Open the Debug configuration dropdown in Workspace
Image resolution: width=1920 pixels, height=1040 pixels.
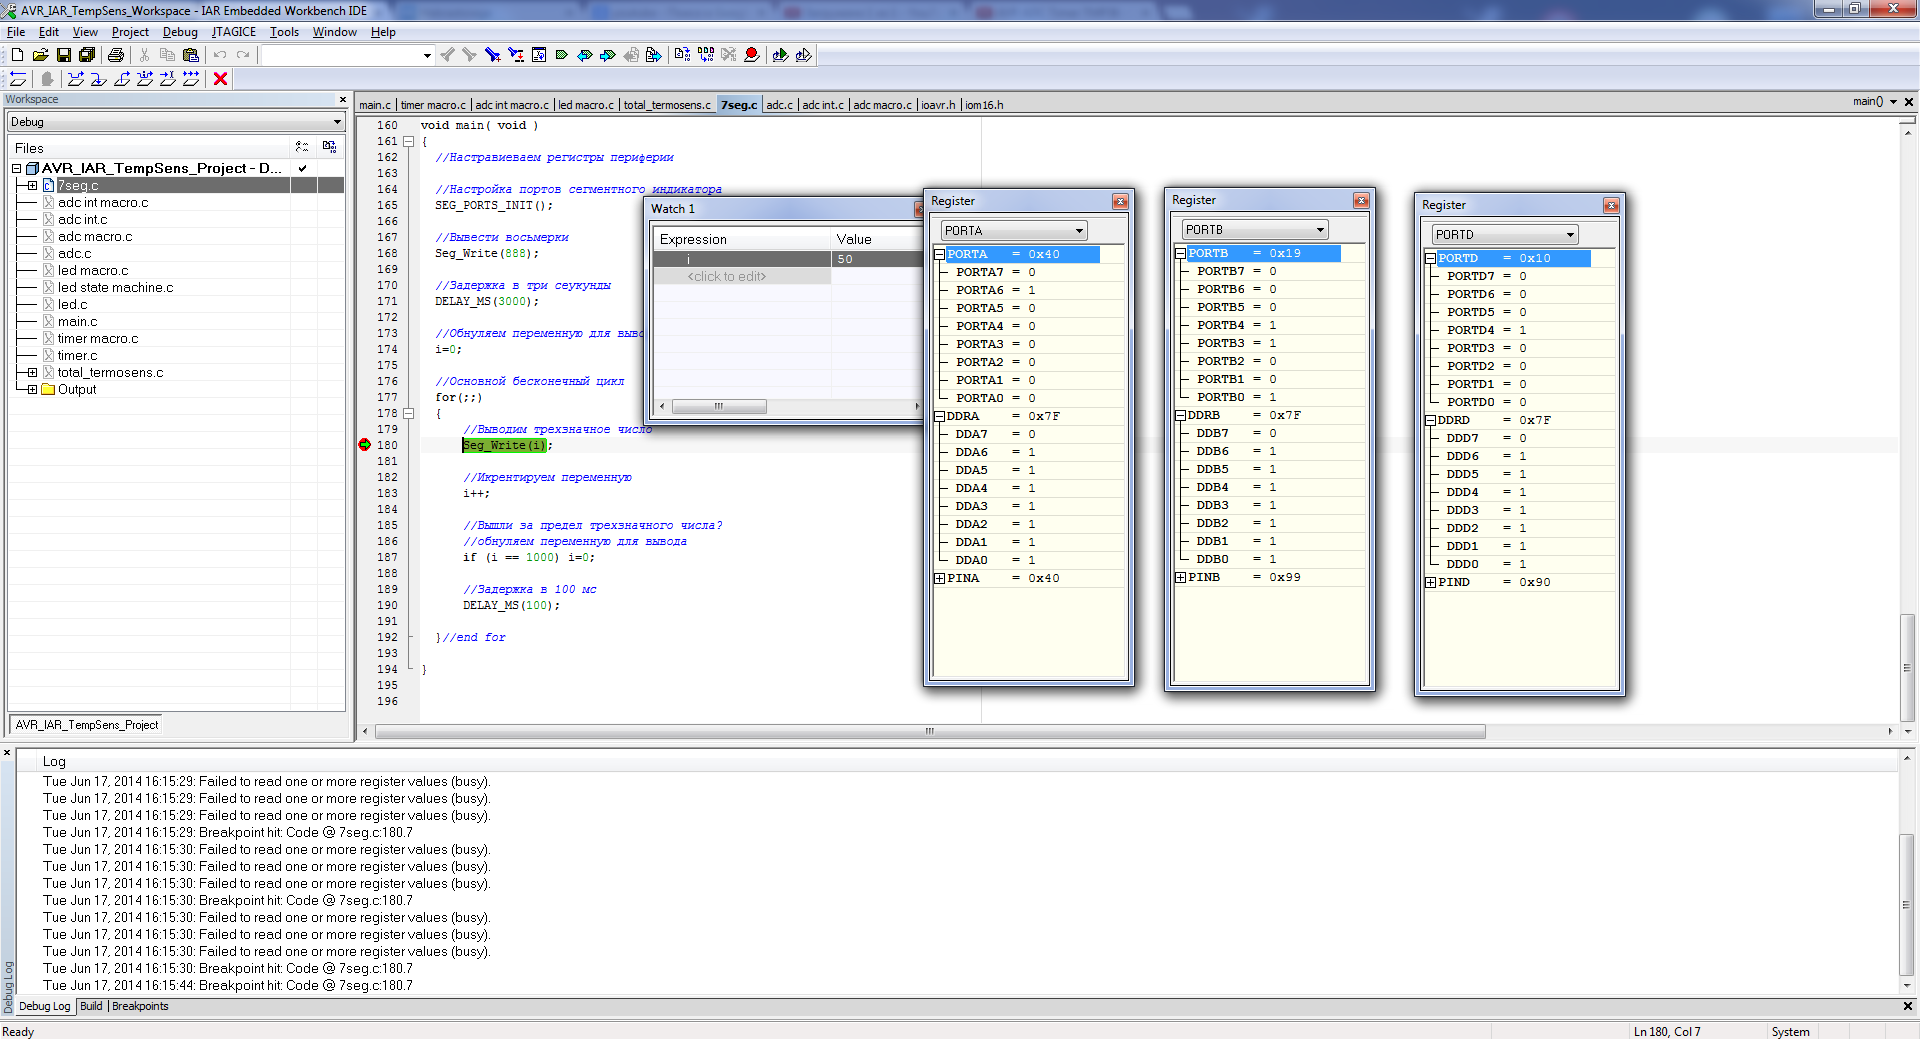[336, 122]
